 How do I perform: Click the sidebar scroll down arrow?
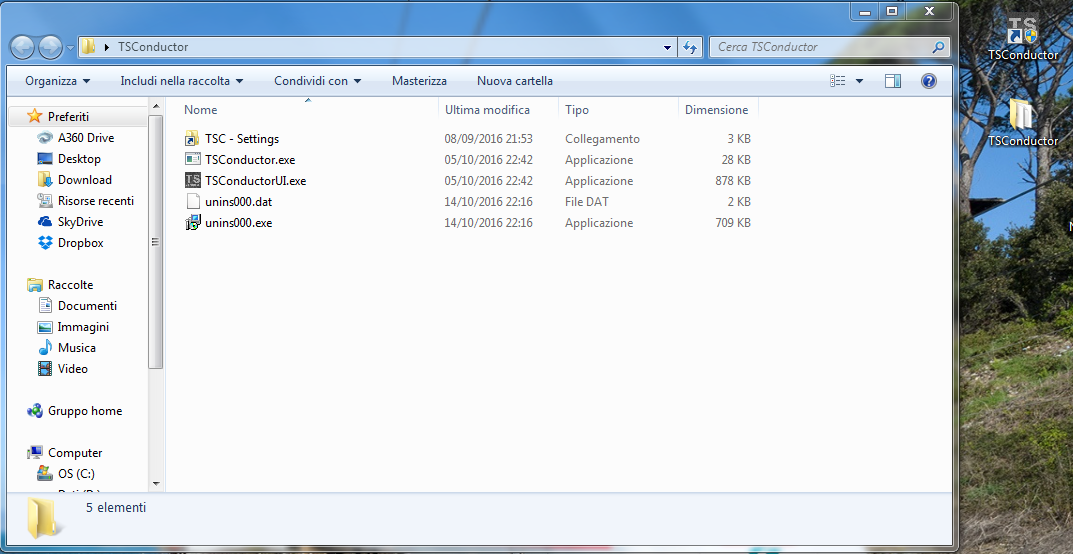[156, 484]
